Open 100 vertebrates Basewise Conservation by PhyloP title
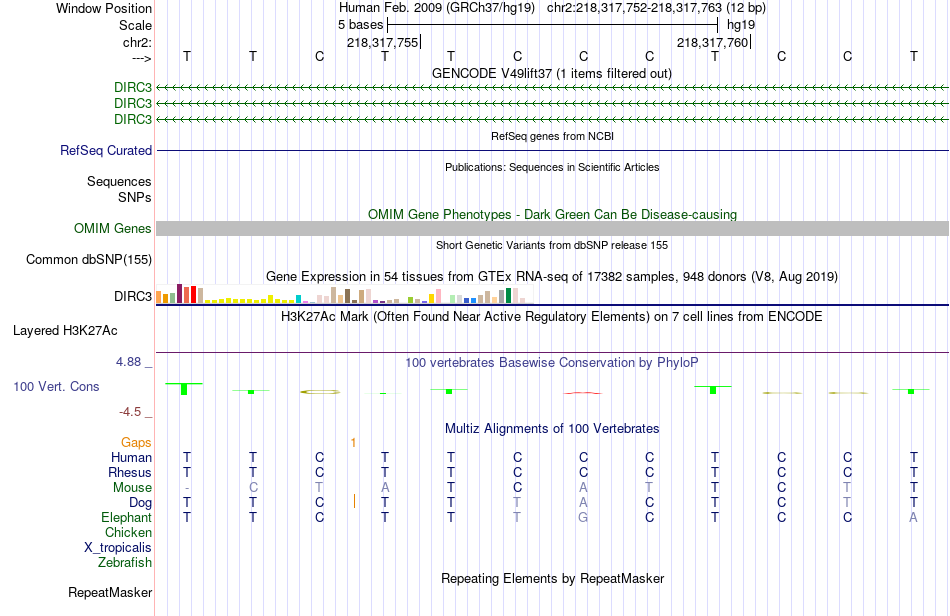Viewport: 950px width, 616px height. (x=552, y=363)
